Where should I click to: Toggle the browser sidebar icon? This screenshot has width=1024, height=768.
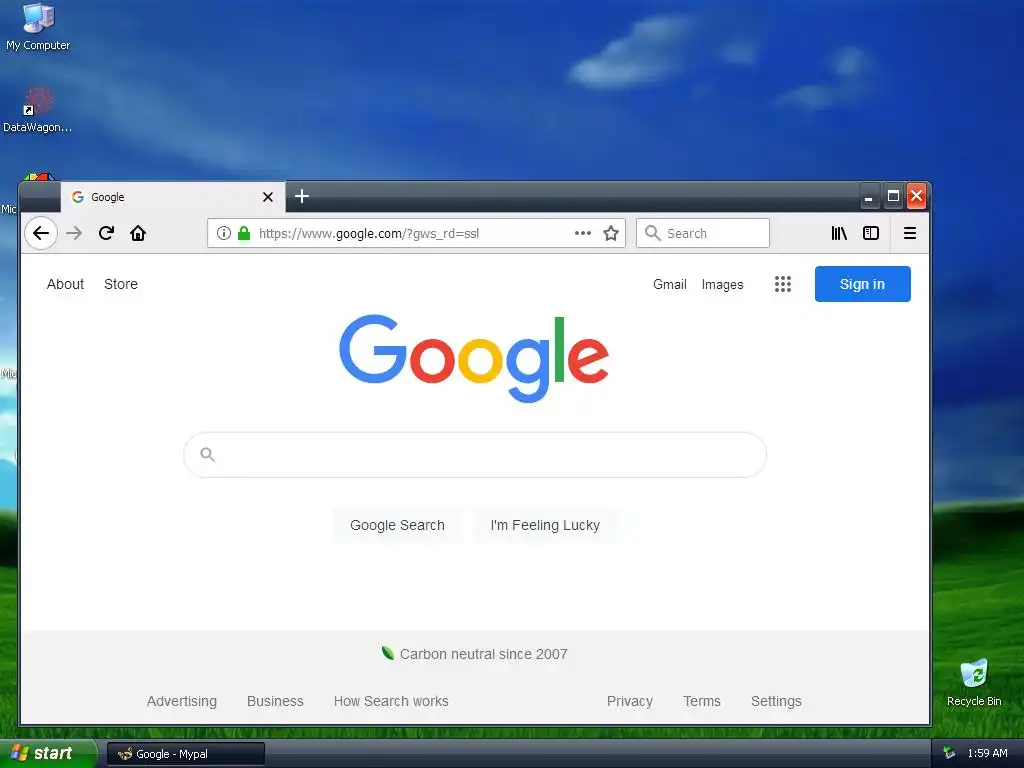(871, 233)
